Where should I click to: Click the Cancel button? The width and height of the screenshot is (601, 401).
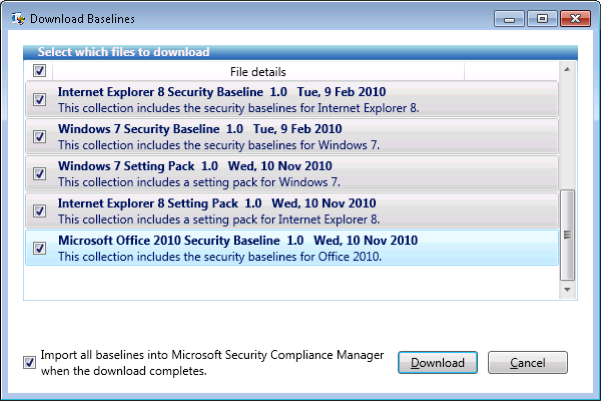(x=527, y=362)
